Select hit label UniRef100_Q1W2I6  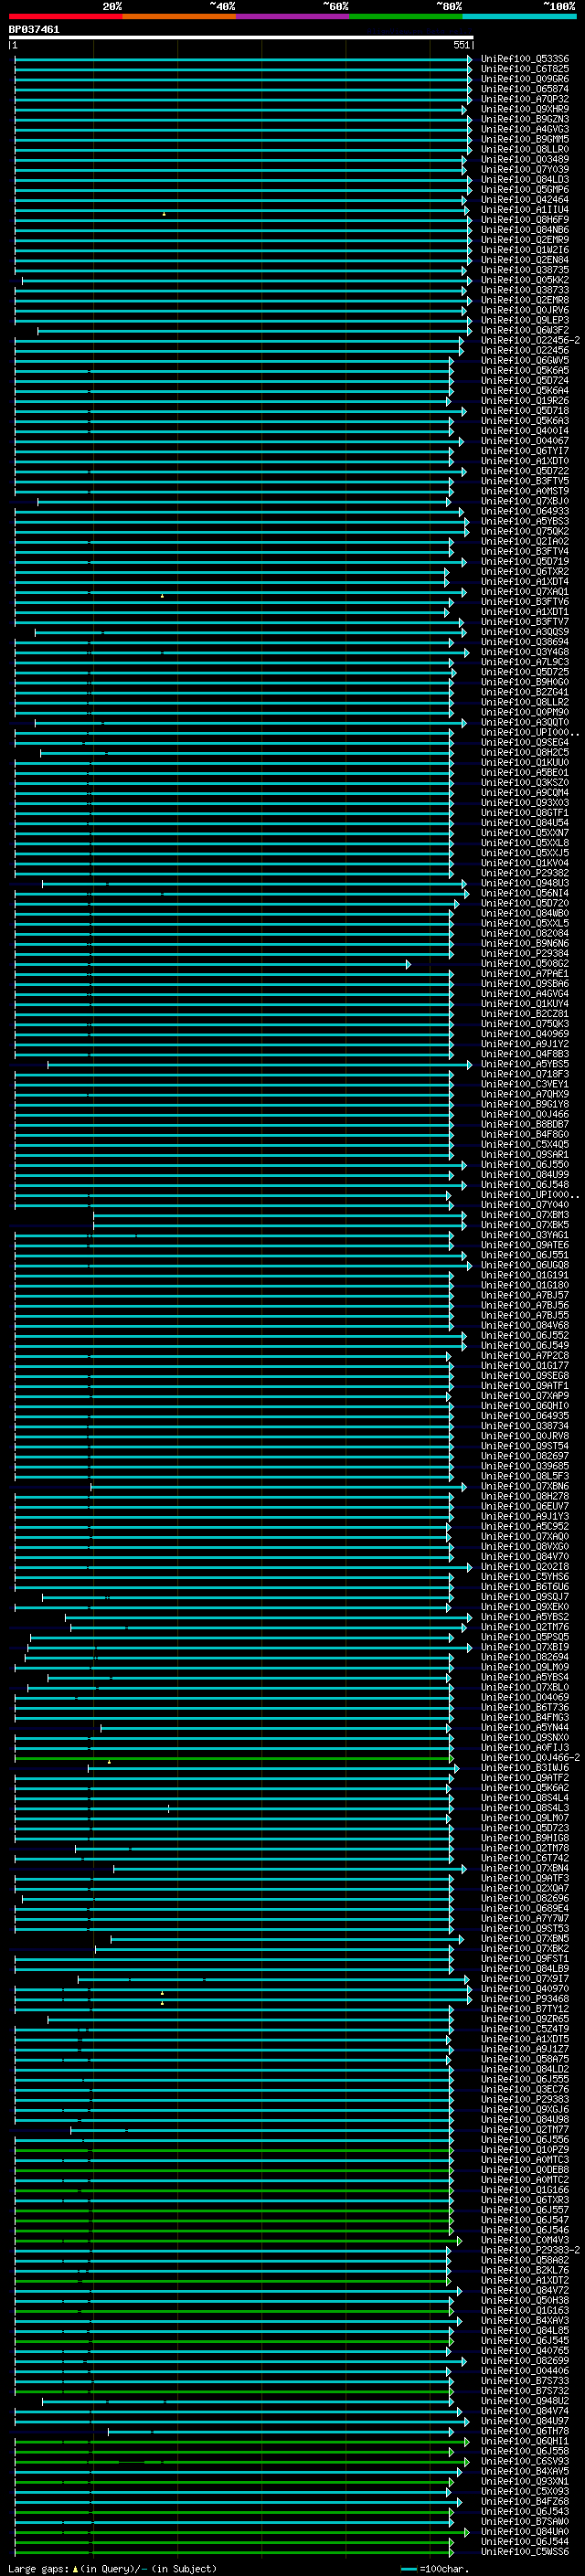coord(525,250)
